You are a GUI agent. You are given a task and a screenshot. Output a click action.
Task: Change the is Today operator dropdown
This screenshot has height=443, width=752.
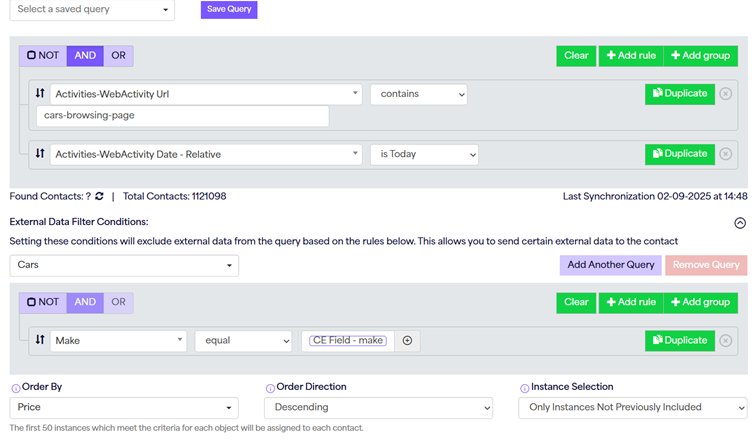point(424,154)
